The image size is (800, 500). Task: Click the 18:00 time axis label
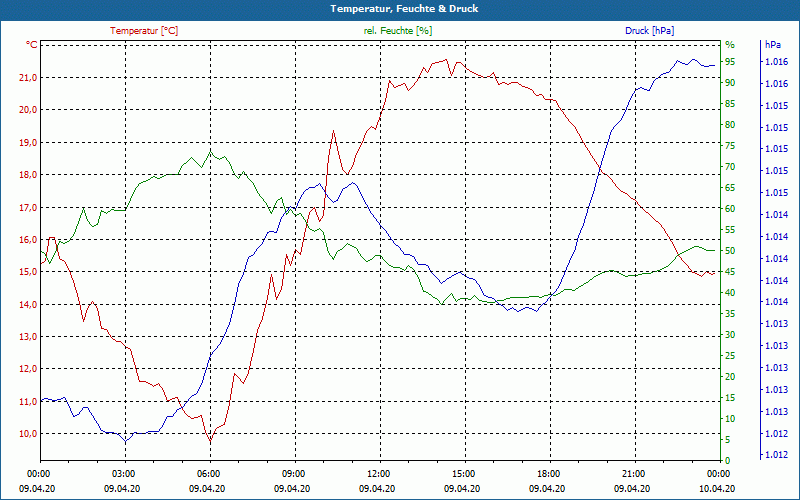(x=548, y=474)
